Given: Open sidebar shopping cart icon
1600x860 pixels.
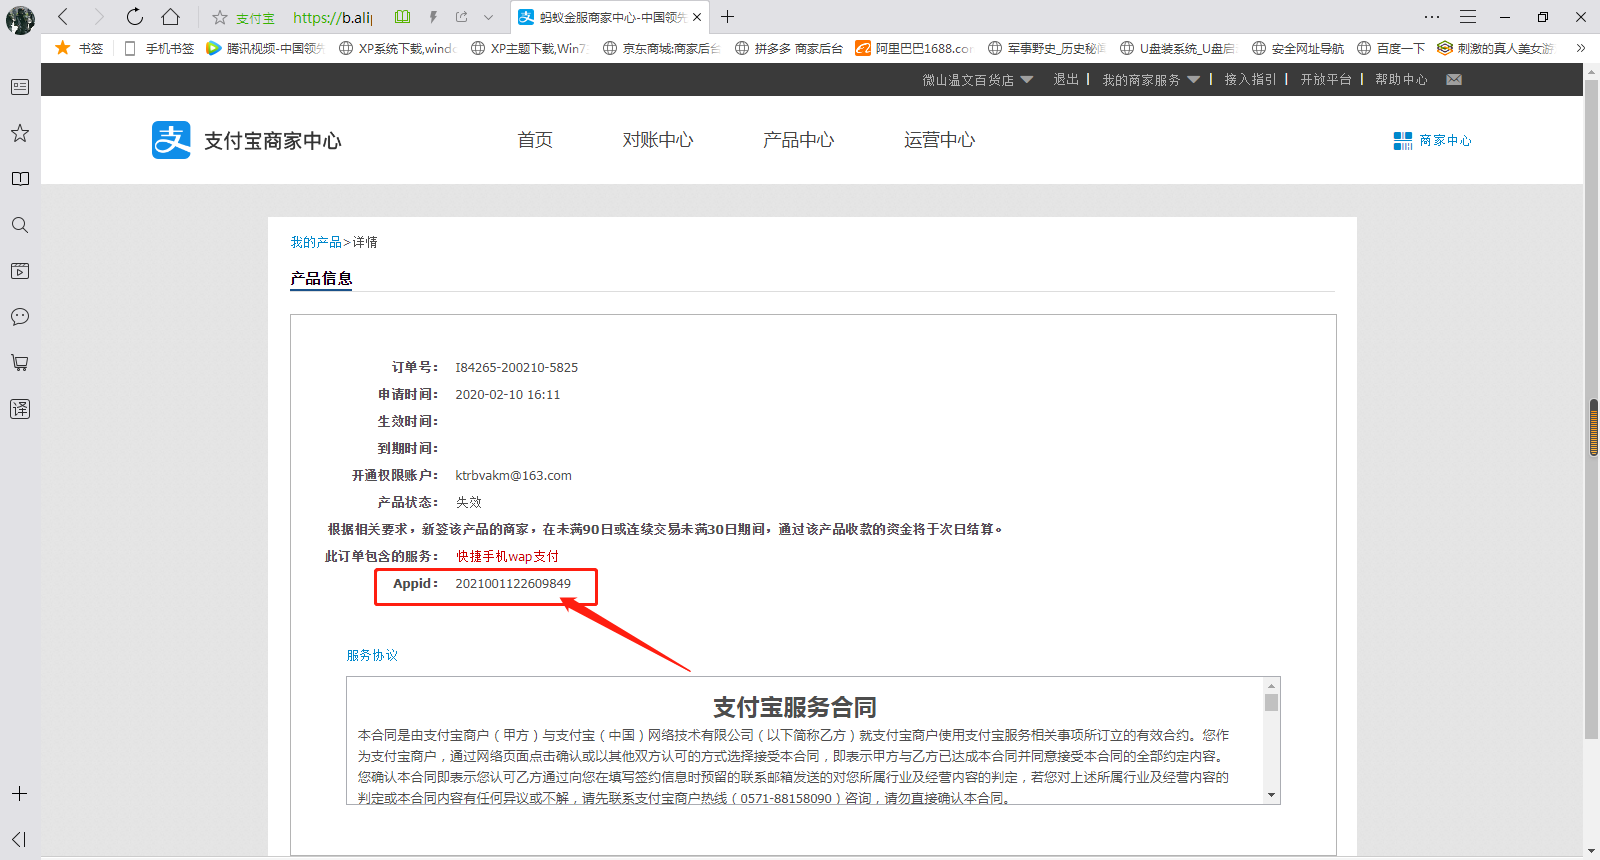Looking at the screenshot, I should 20,363.
